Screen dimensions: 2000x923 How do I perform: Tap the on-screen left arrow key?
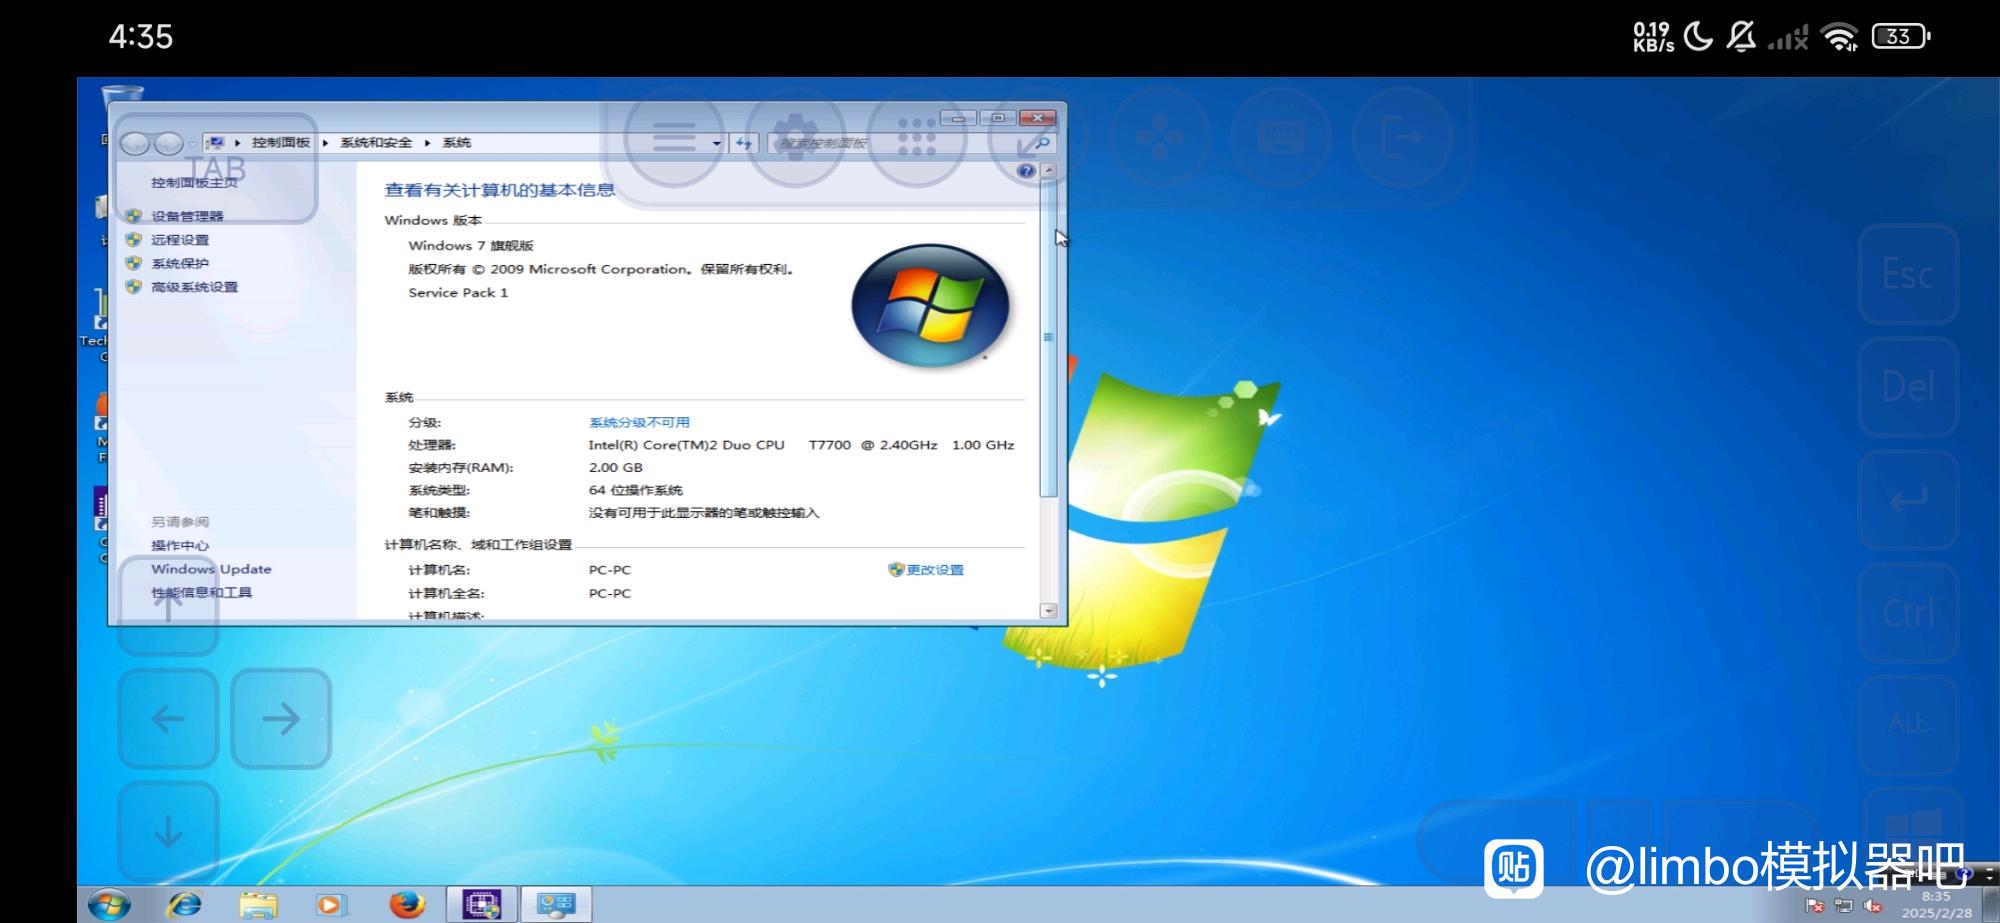click(168, 718)
